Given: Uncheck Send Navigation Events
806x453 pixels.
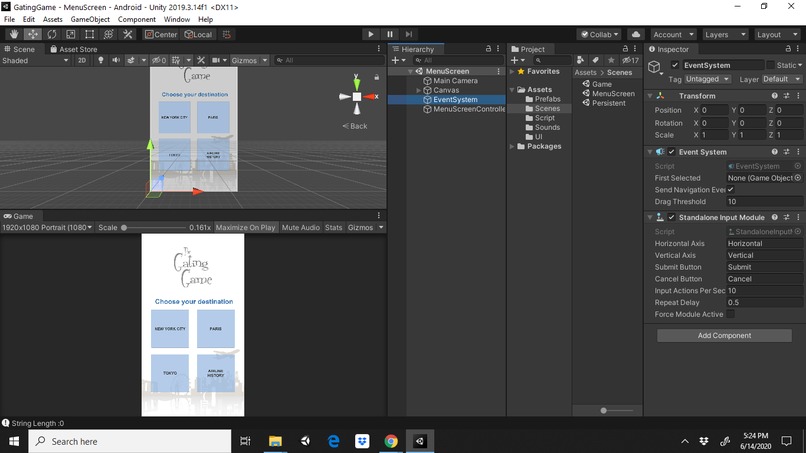Looking at the screenshot, I should (730, 190).
